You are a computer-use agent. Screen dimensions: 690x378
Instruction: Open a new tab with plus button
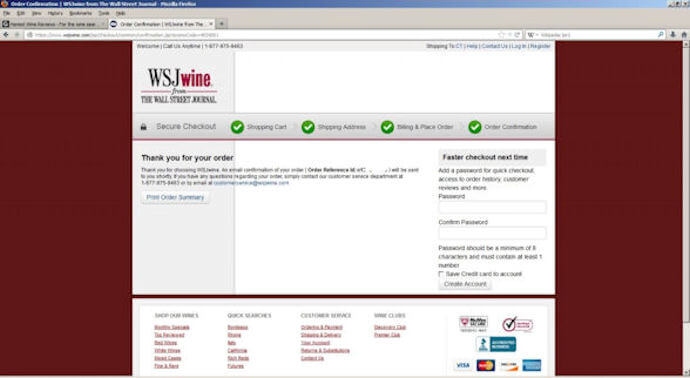(222, 24)
